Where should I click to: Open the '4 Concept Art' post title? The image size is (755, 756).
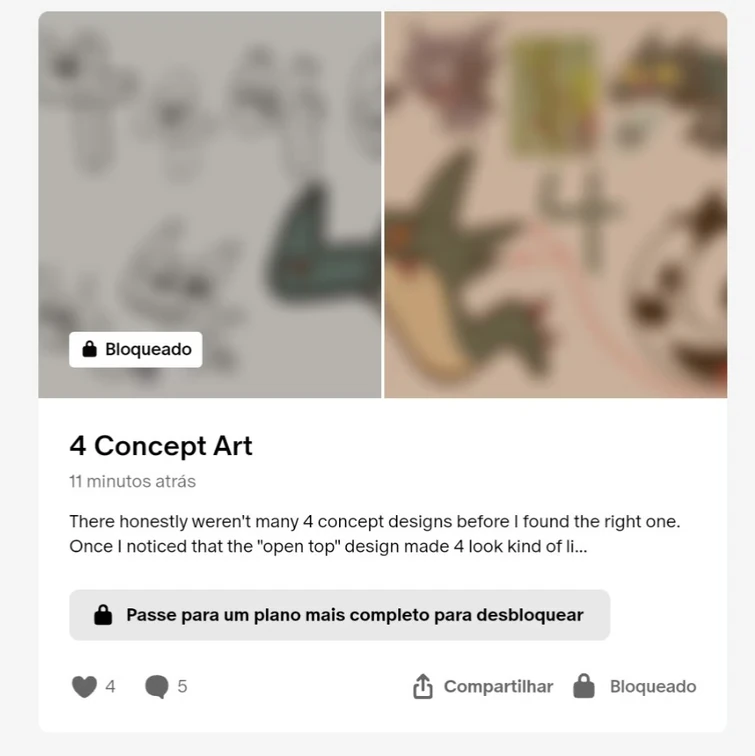[161, 446]
